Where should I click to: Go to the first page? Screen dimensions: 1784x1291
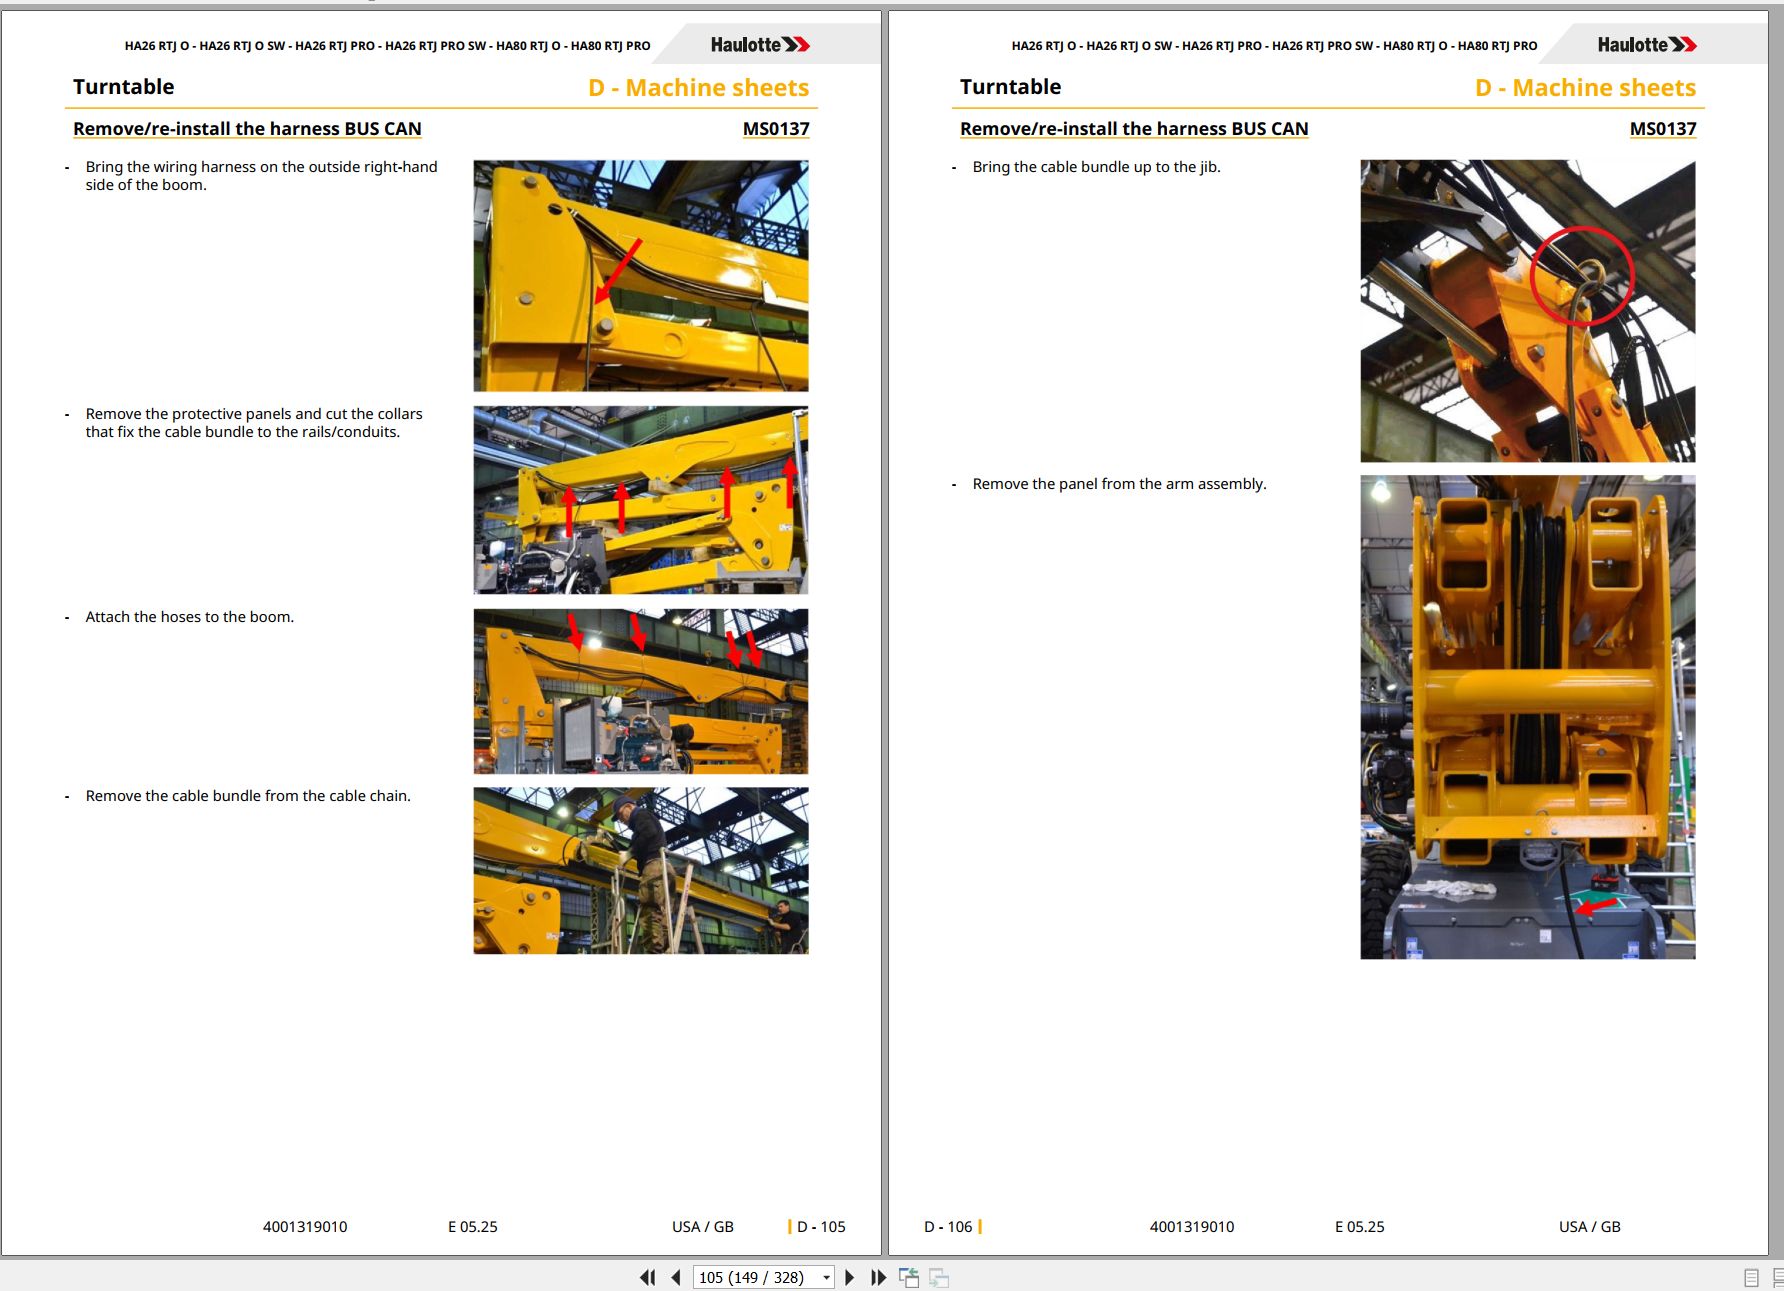point(648,1277)
